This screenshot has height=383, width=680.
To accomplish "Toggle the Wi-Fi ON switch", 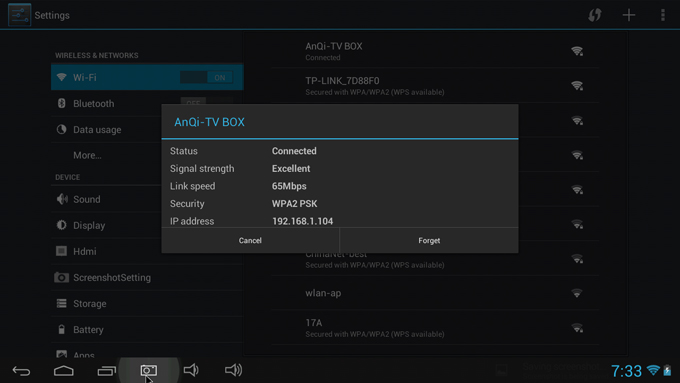I will pos(206,78).
